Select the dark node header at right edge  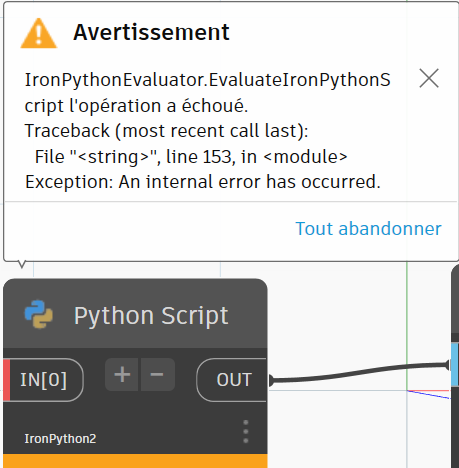click(x=455, y=300)
